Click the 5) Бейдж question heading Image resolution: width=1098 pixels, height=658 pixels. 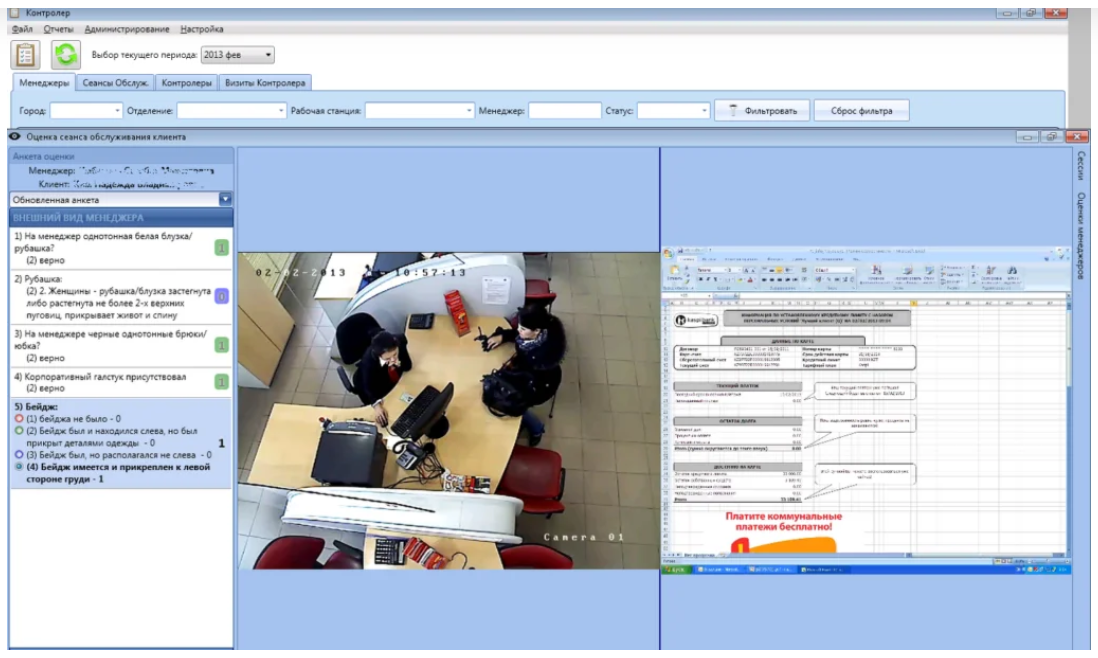[36, 406]
